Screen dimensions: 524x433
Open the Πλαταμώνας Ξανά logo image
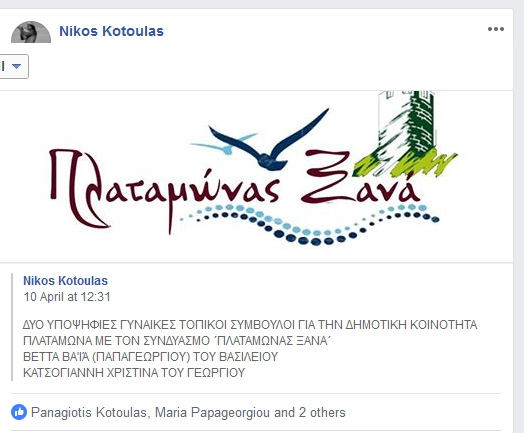tap(256, 176)
